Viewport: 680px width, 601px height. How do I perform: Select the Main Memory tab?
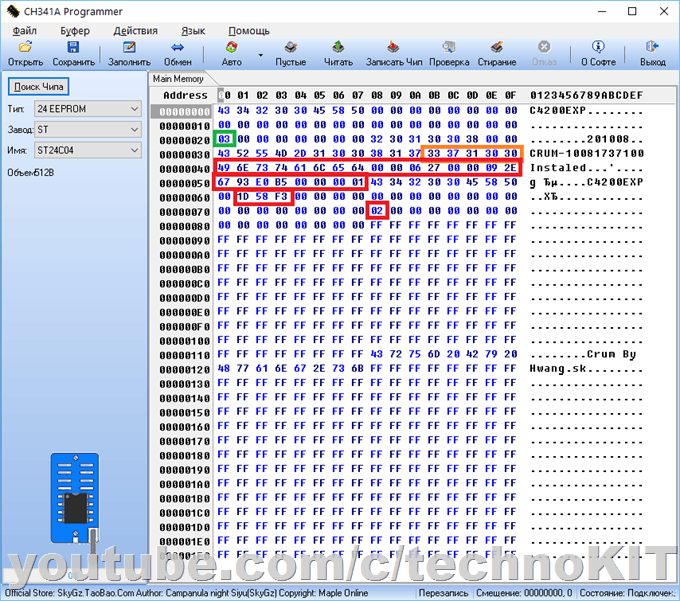pyautogui.click(x=178, y=78)
